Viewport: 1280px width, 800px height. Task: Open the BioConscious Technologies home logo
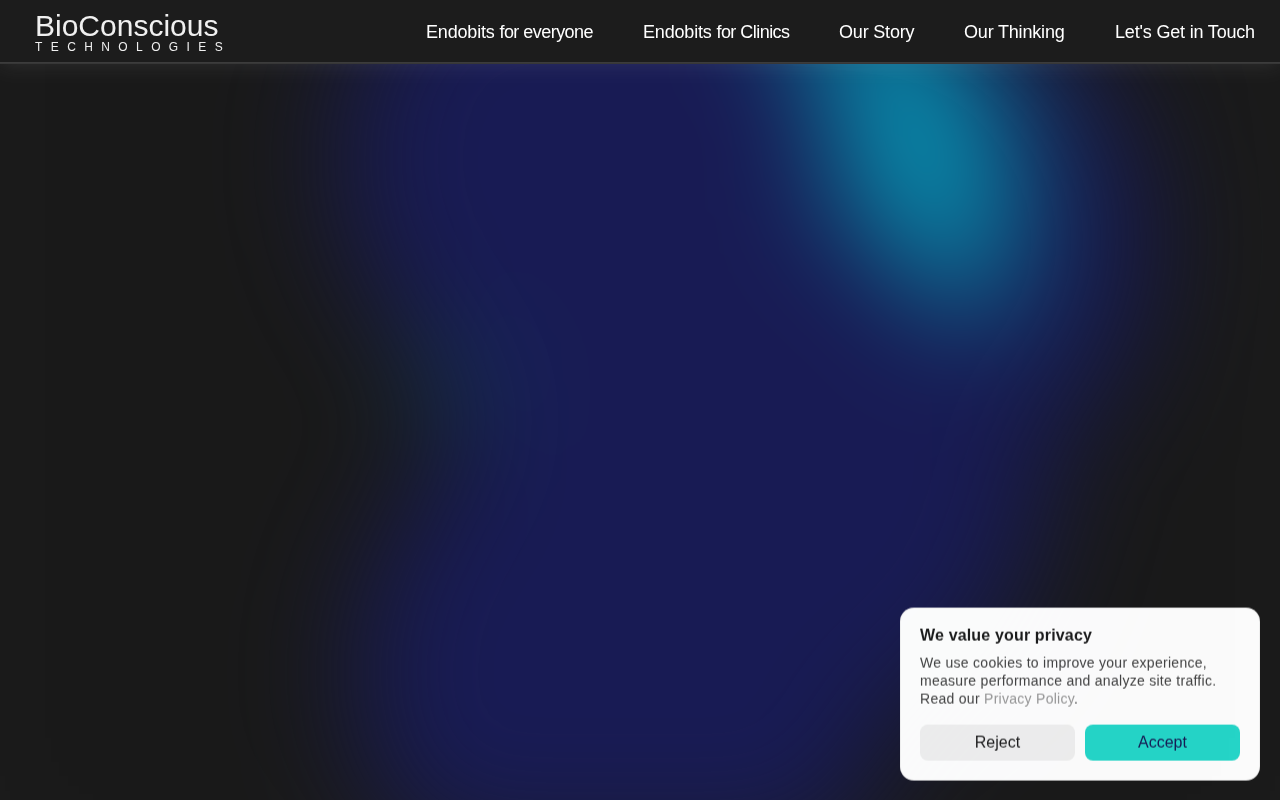pyautogui.click(x=130, y=32)
